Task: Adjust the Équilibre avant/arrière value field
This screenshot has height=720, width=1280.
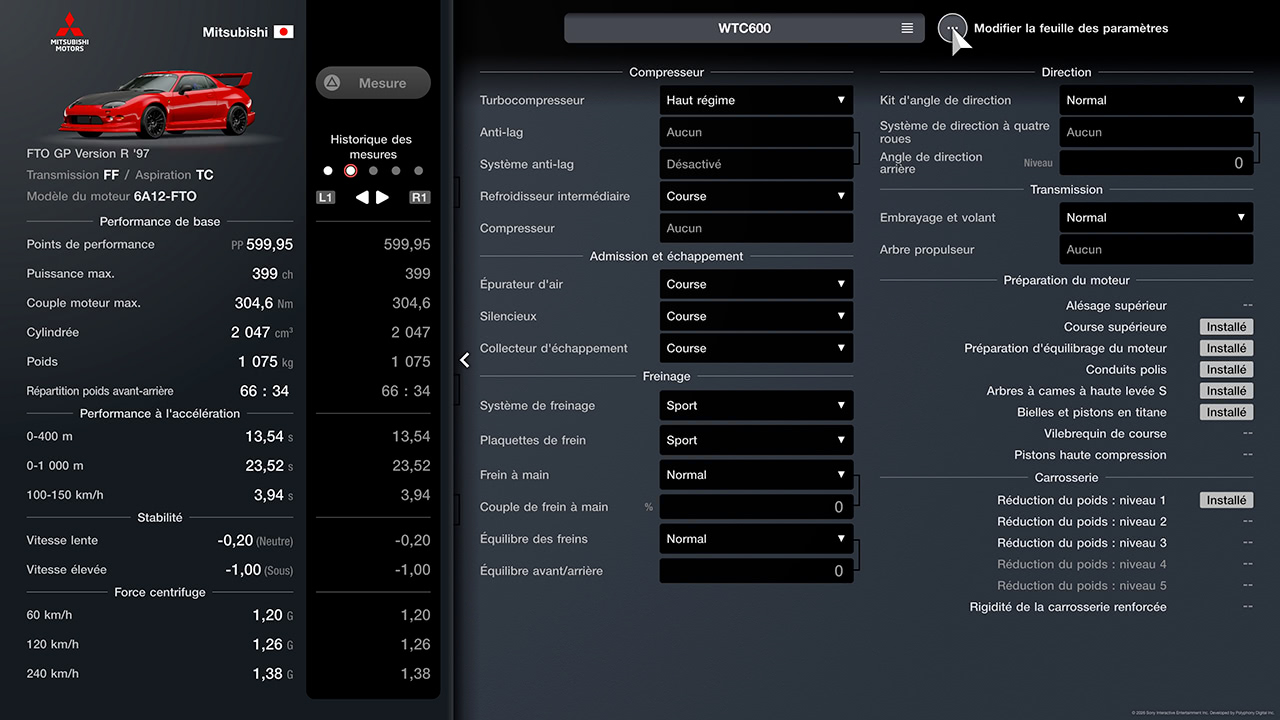Action: pyautogui.click(x=756, y=571)
